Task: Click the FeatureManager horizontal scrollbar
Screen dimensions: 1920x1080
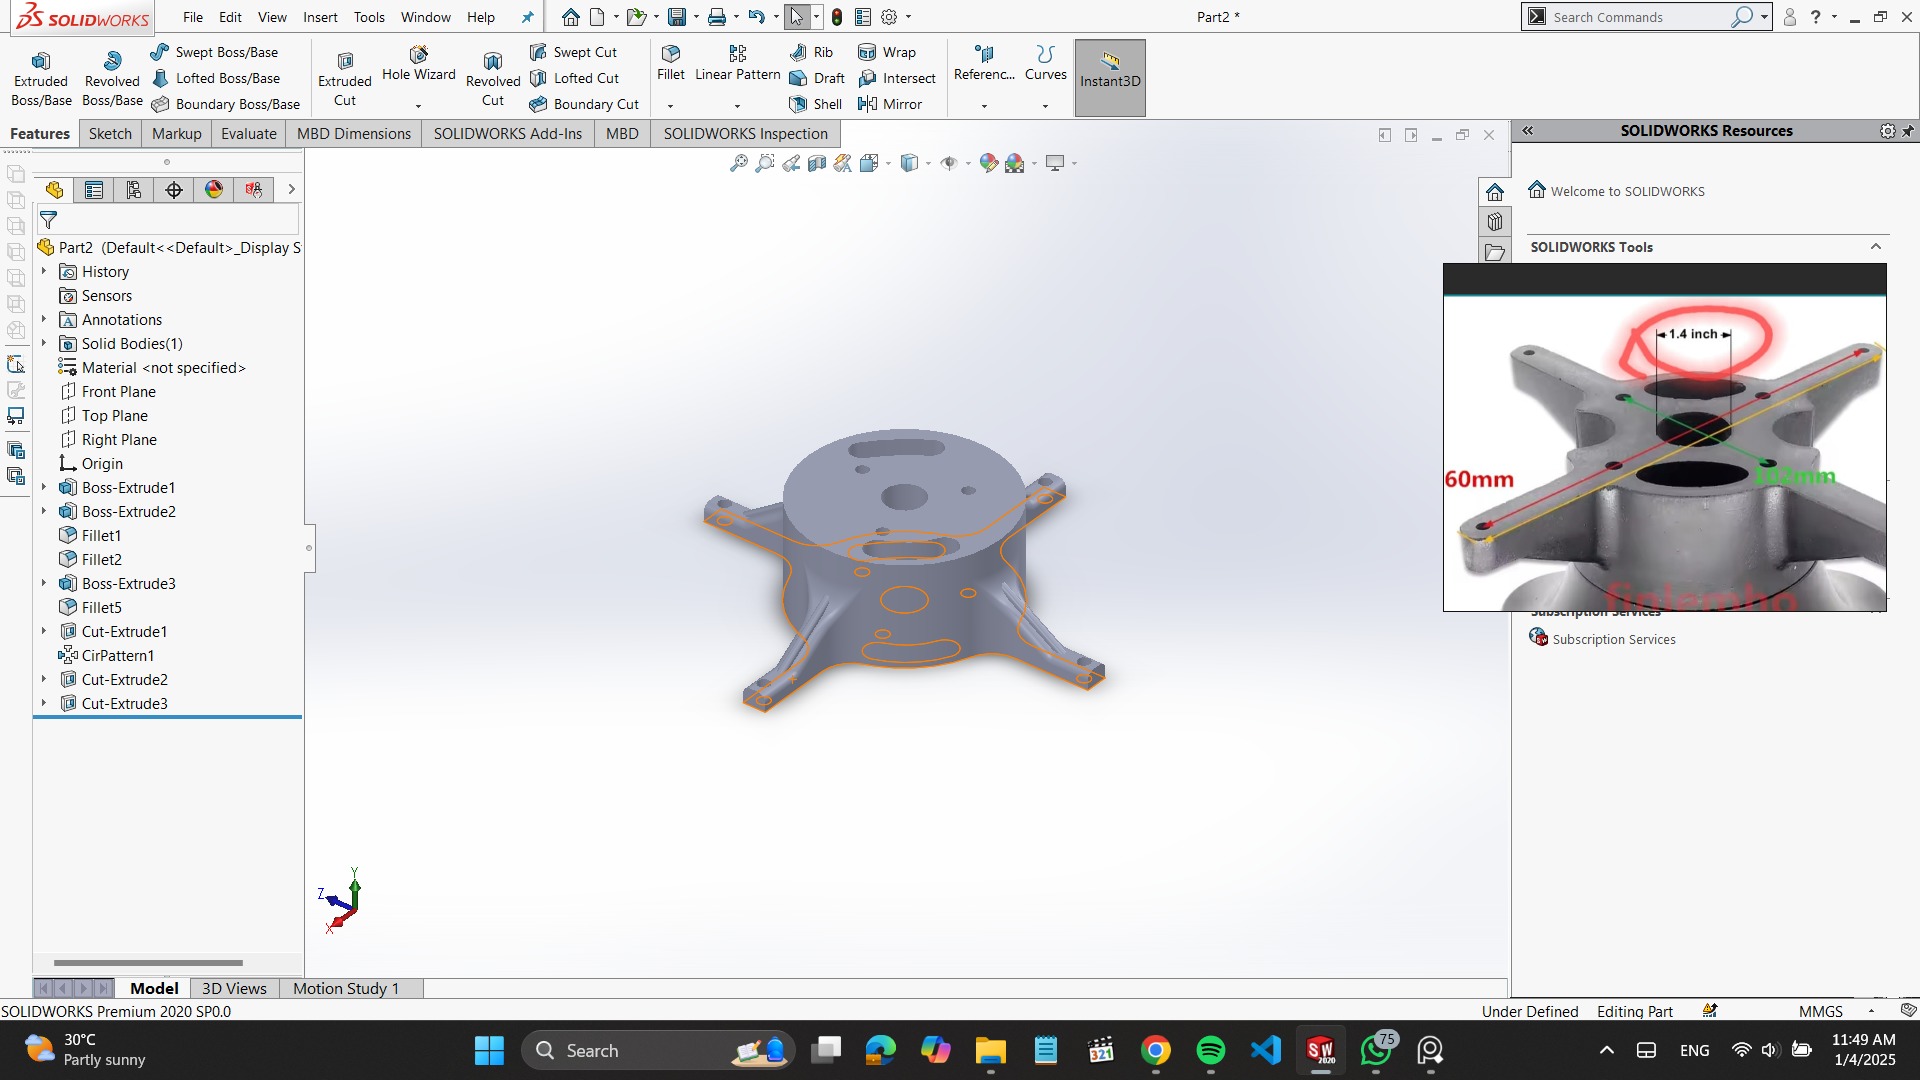Action: coord(148,963)
